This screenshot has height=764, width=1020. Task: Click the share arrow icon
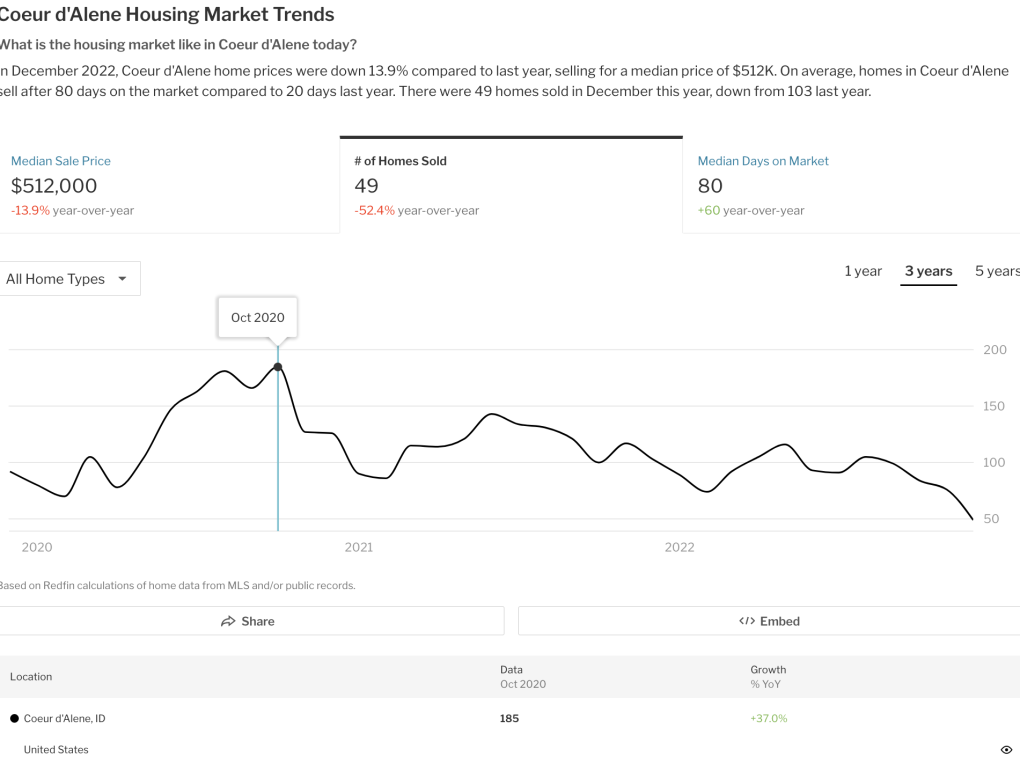pyautogui.click(x=228, y=621)
